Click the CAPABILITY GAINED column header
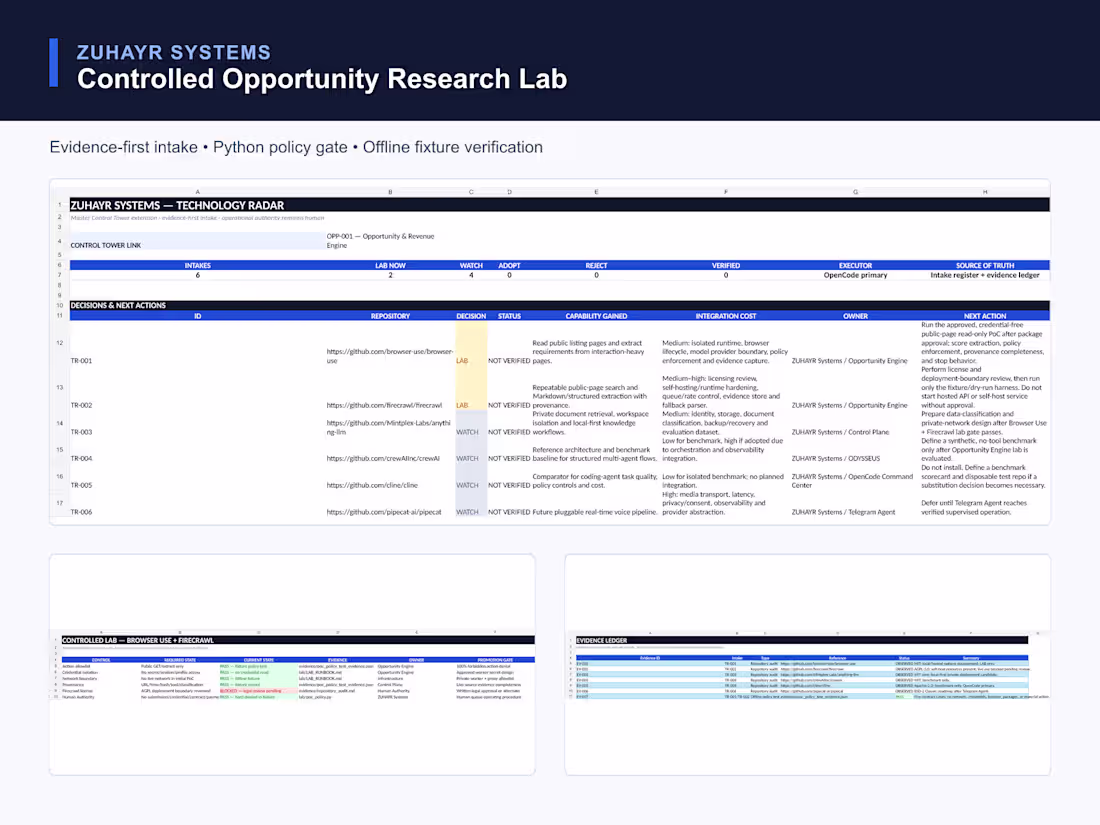Viewport: 1100px width, 825px height. point(596,316)
